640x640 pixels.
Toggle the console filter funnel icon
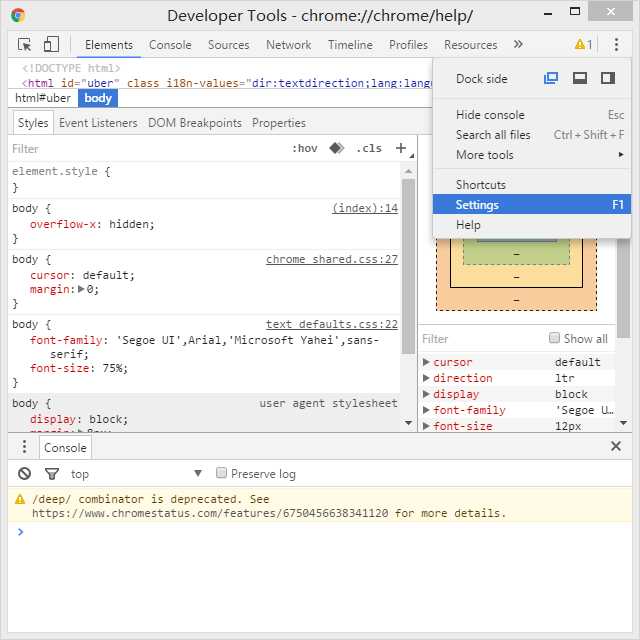click(52, 473)
